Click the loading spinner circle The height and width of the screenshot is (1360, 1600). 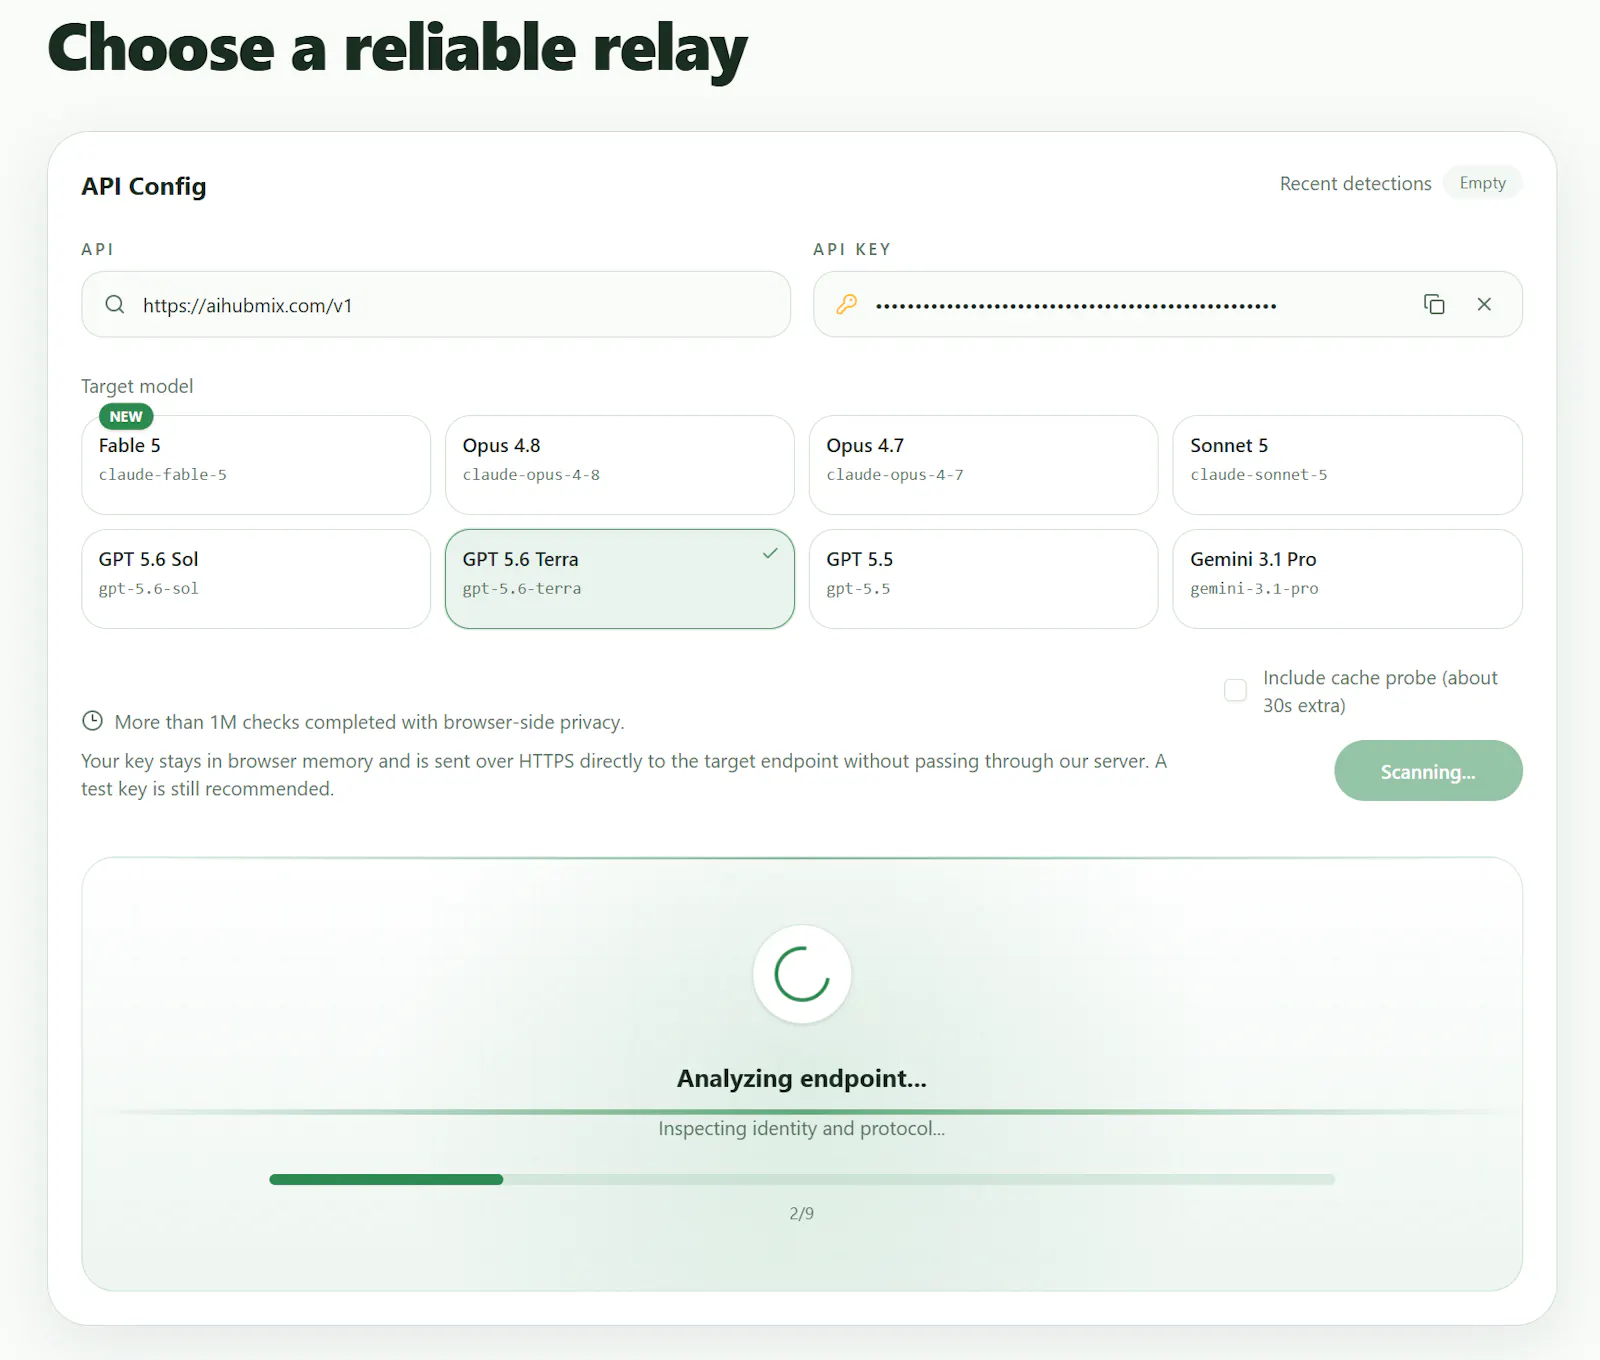click(802, 974)
